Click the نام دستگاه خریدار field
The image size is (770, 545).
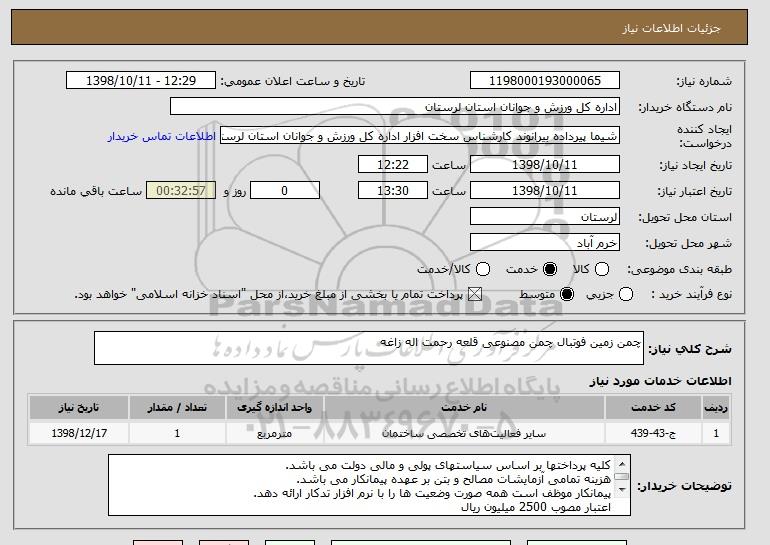395,107
